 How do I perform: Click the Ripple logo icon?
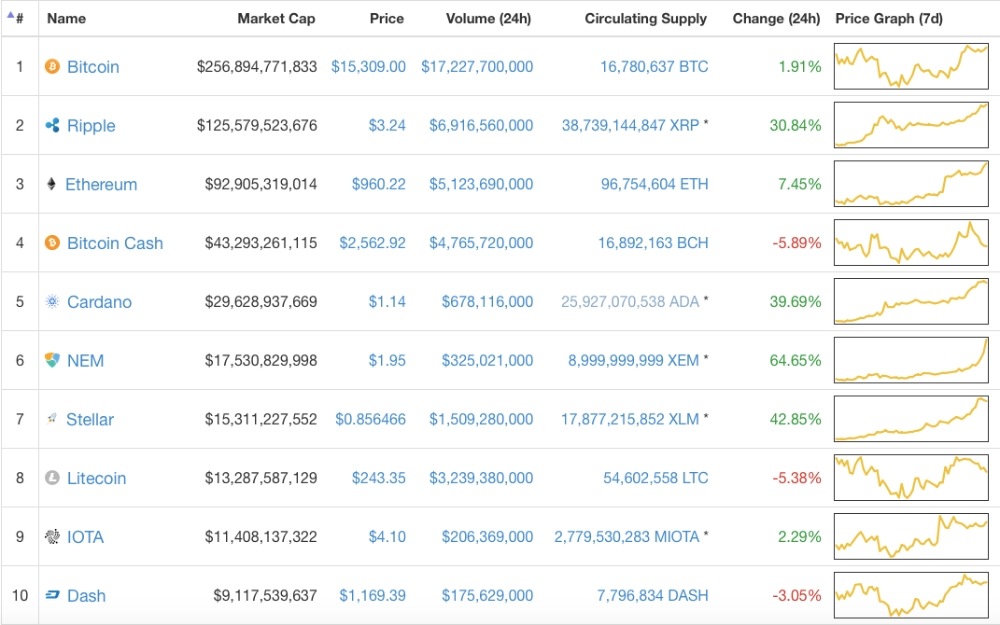pos(52,126)
